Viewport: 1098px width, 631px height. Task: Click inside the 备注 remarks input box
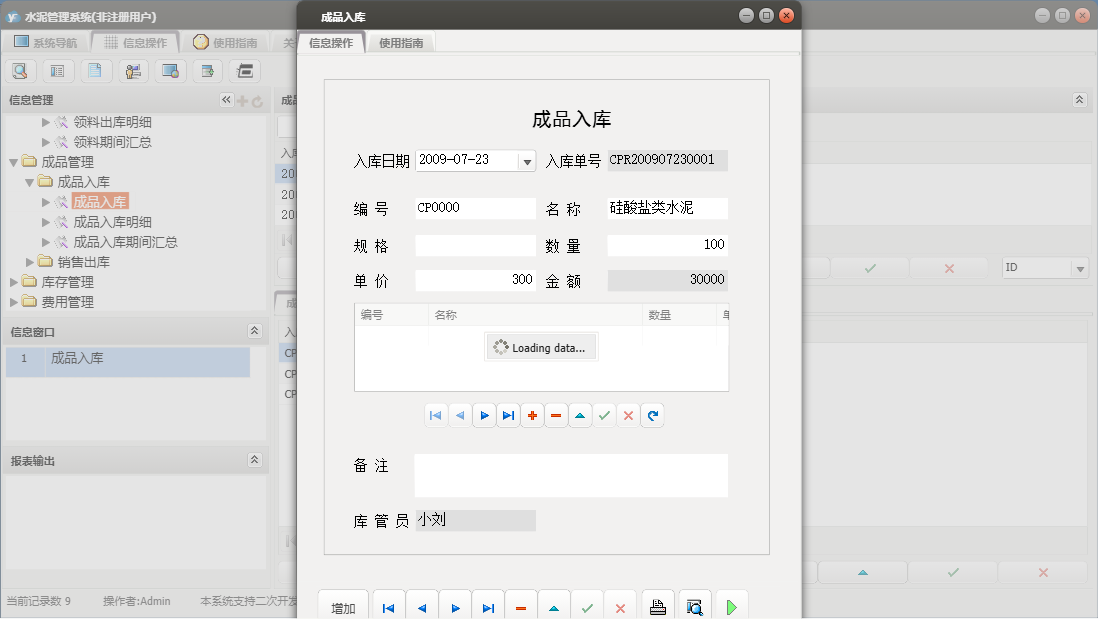coord(570,475)
